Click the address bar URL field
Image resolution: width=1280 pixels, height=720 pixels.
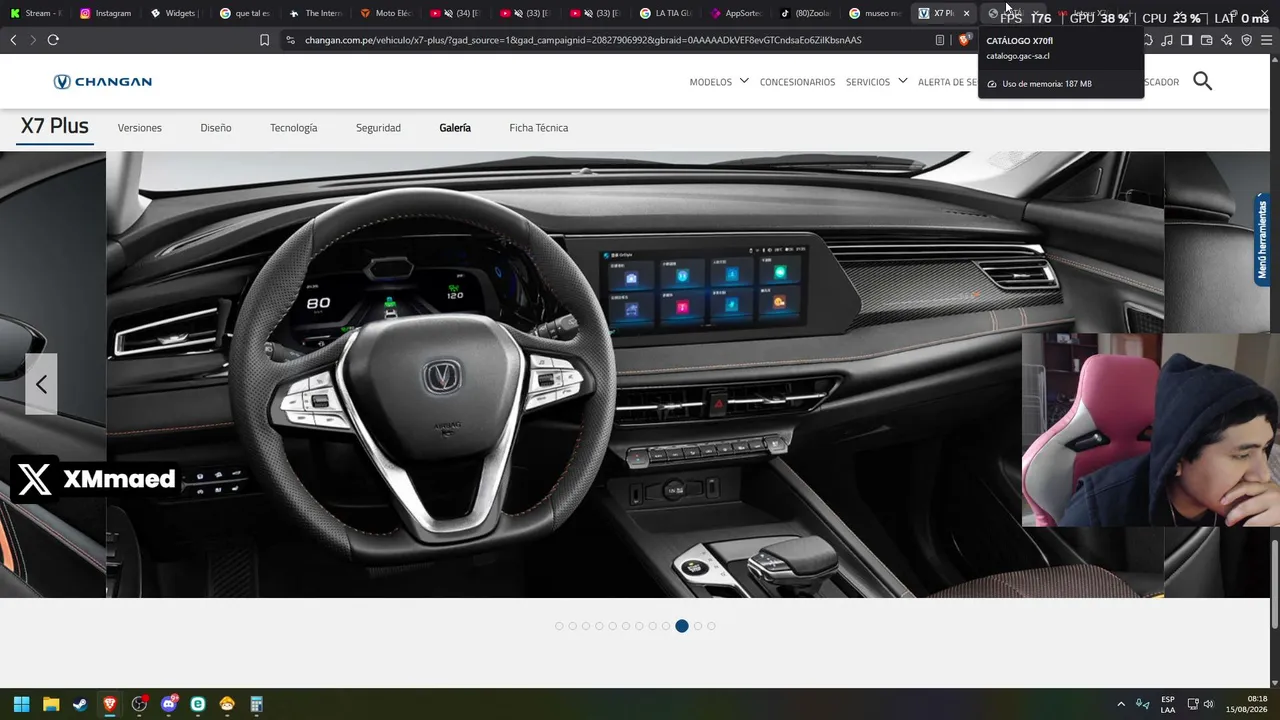610,40
